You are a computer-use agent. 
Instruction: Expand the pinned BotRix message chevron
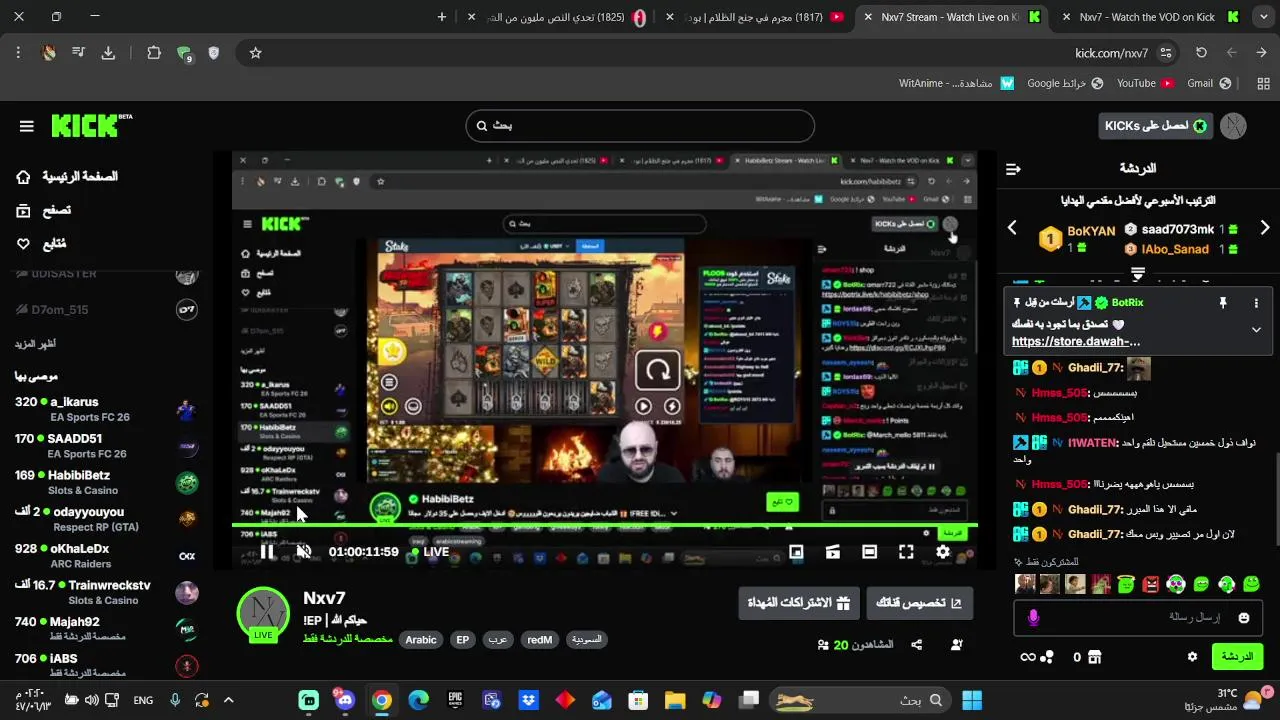1256,329
